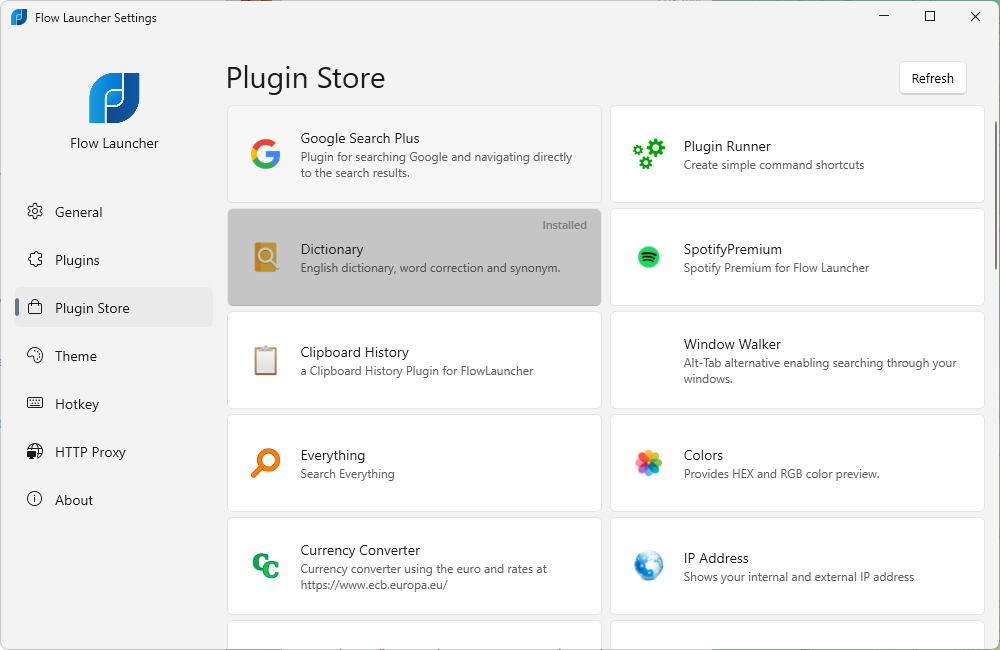The height and width of the screenshot is (650, 1000).
Task: Select the Window Walker plugin title
Action: tap(732, 344)
